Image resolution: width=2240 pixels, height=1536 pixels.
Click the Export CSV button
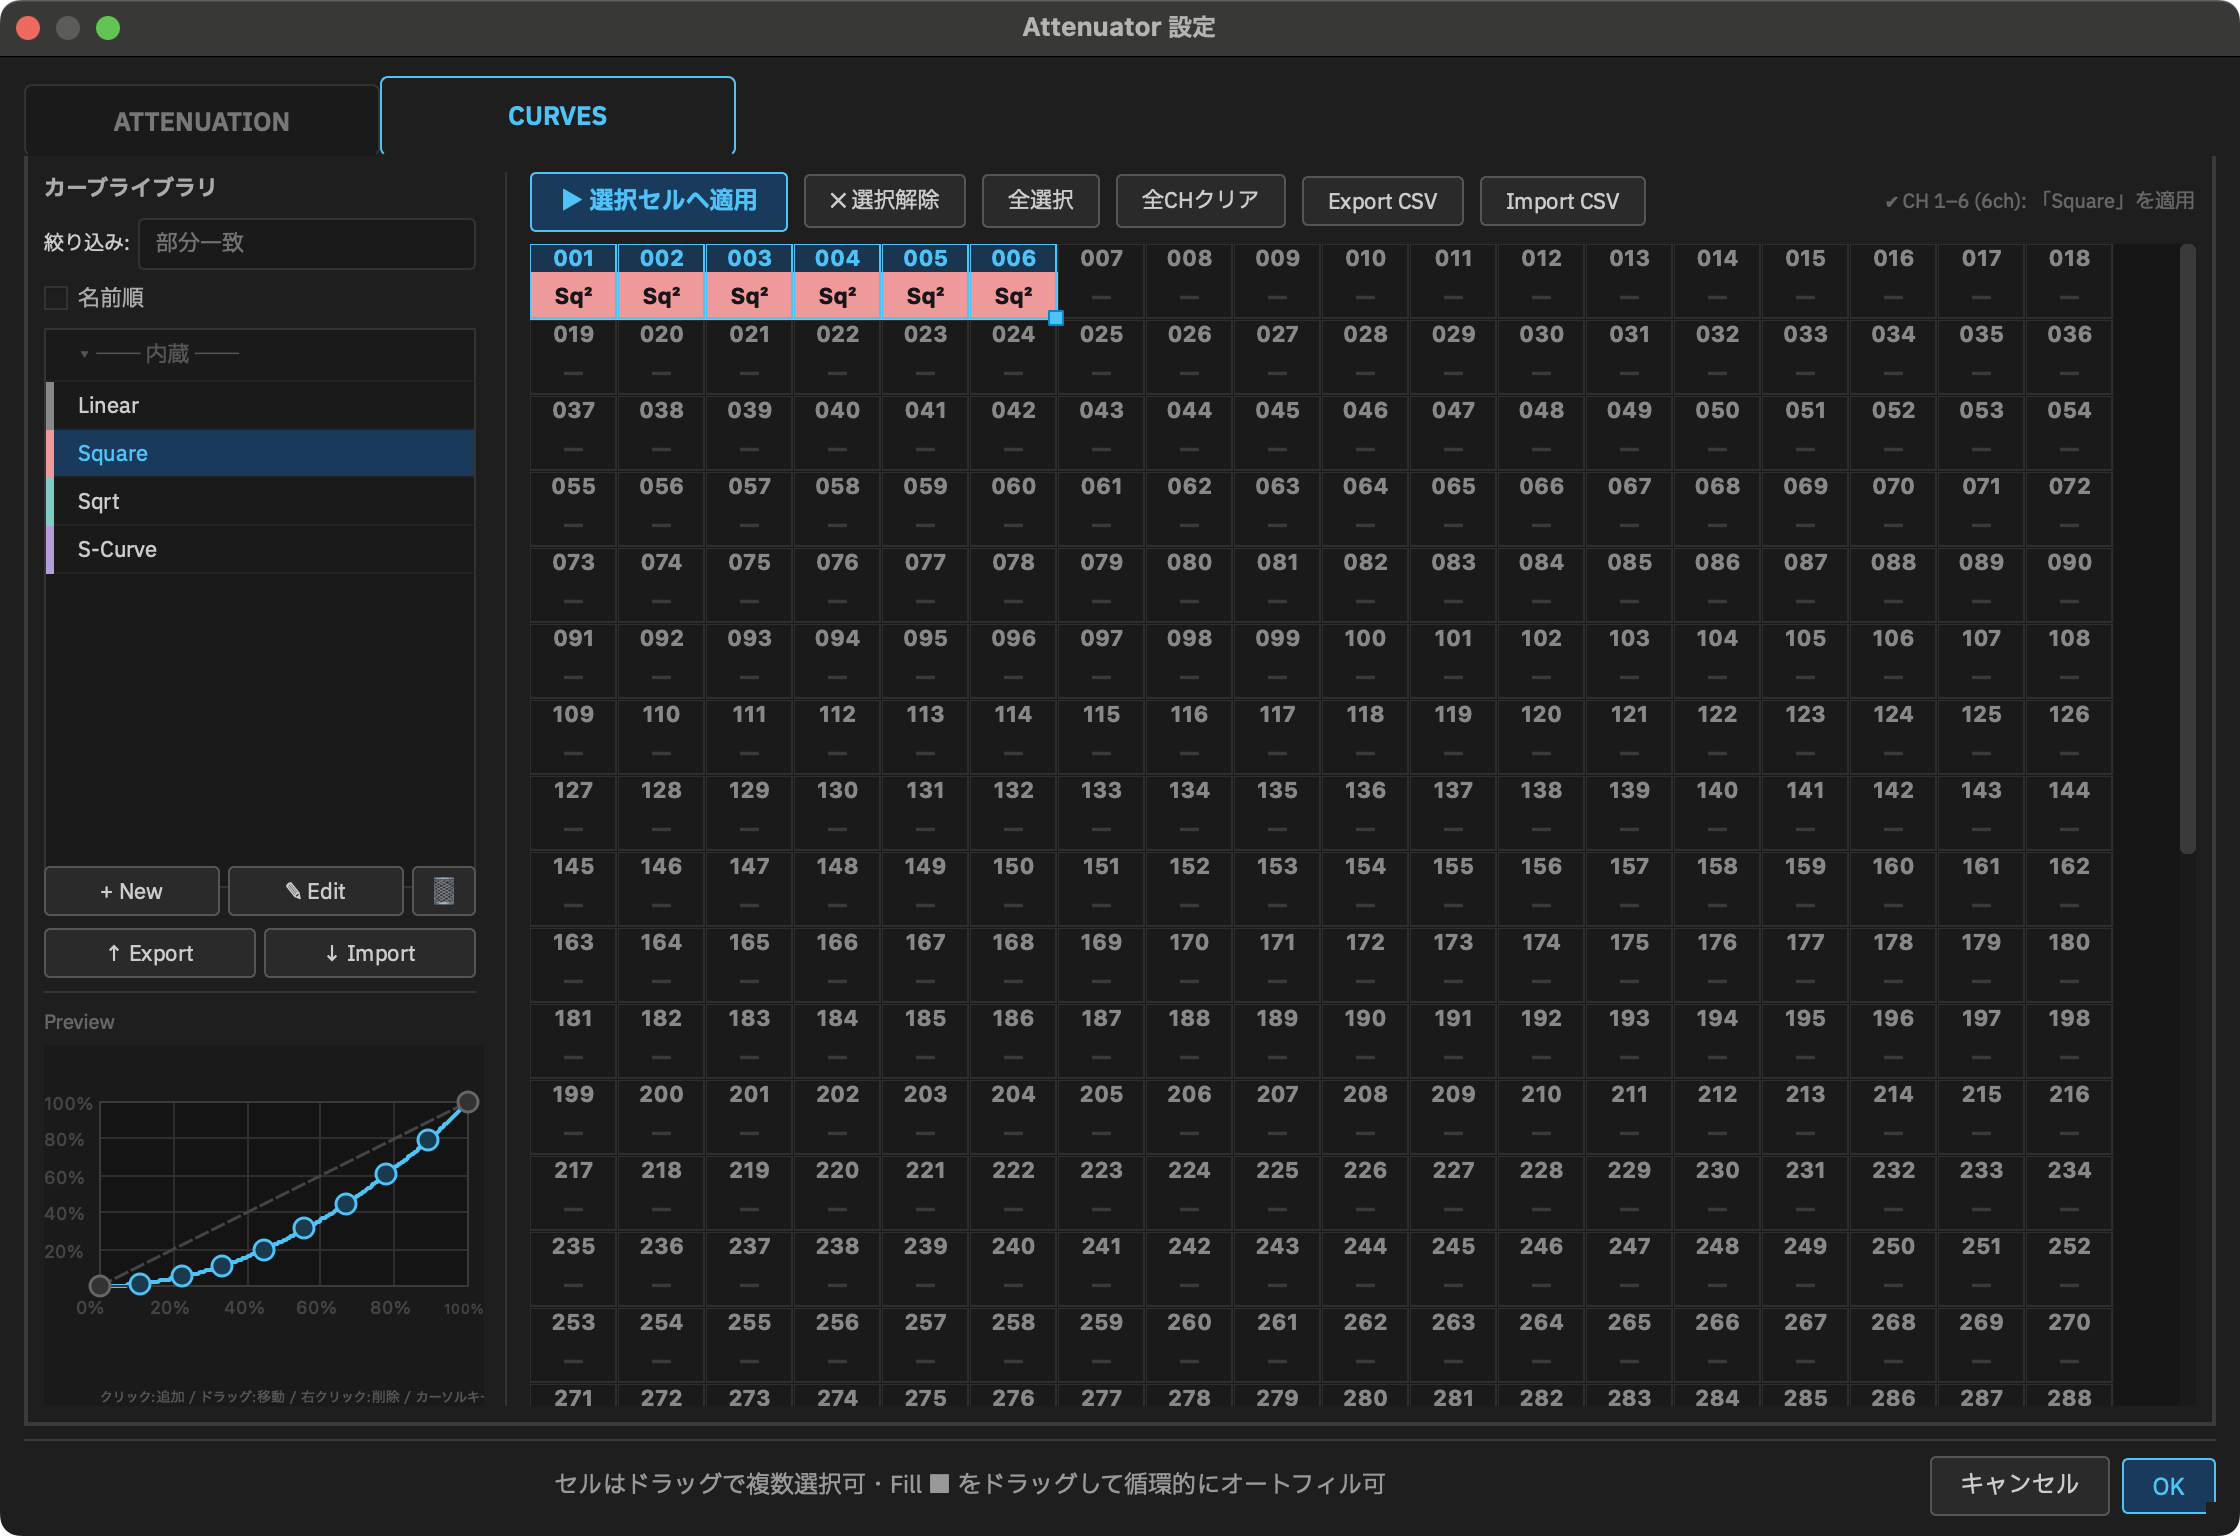click(x=1383, y=201)
